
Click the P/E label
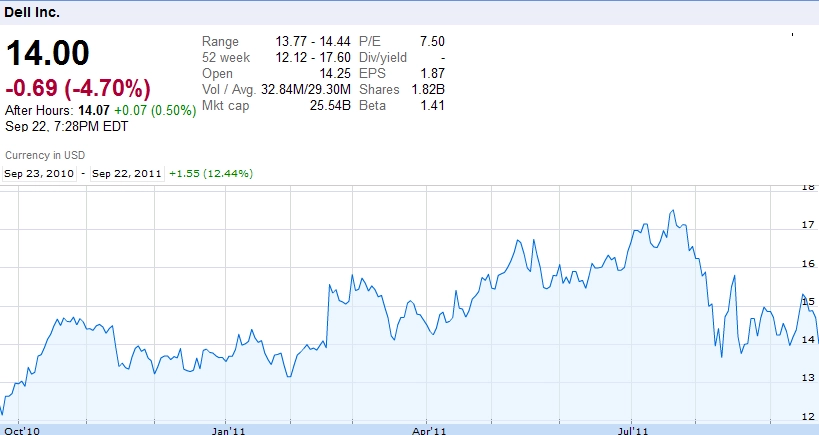pyautogui.click(x=370, y=41)
